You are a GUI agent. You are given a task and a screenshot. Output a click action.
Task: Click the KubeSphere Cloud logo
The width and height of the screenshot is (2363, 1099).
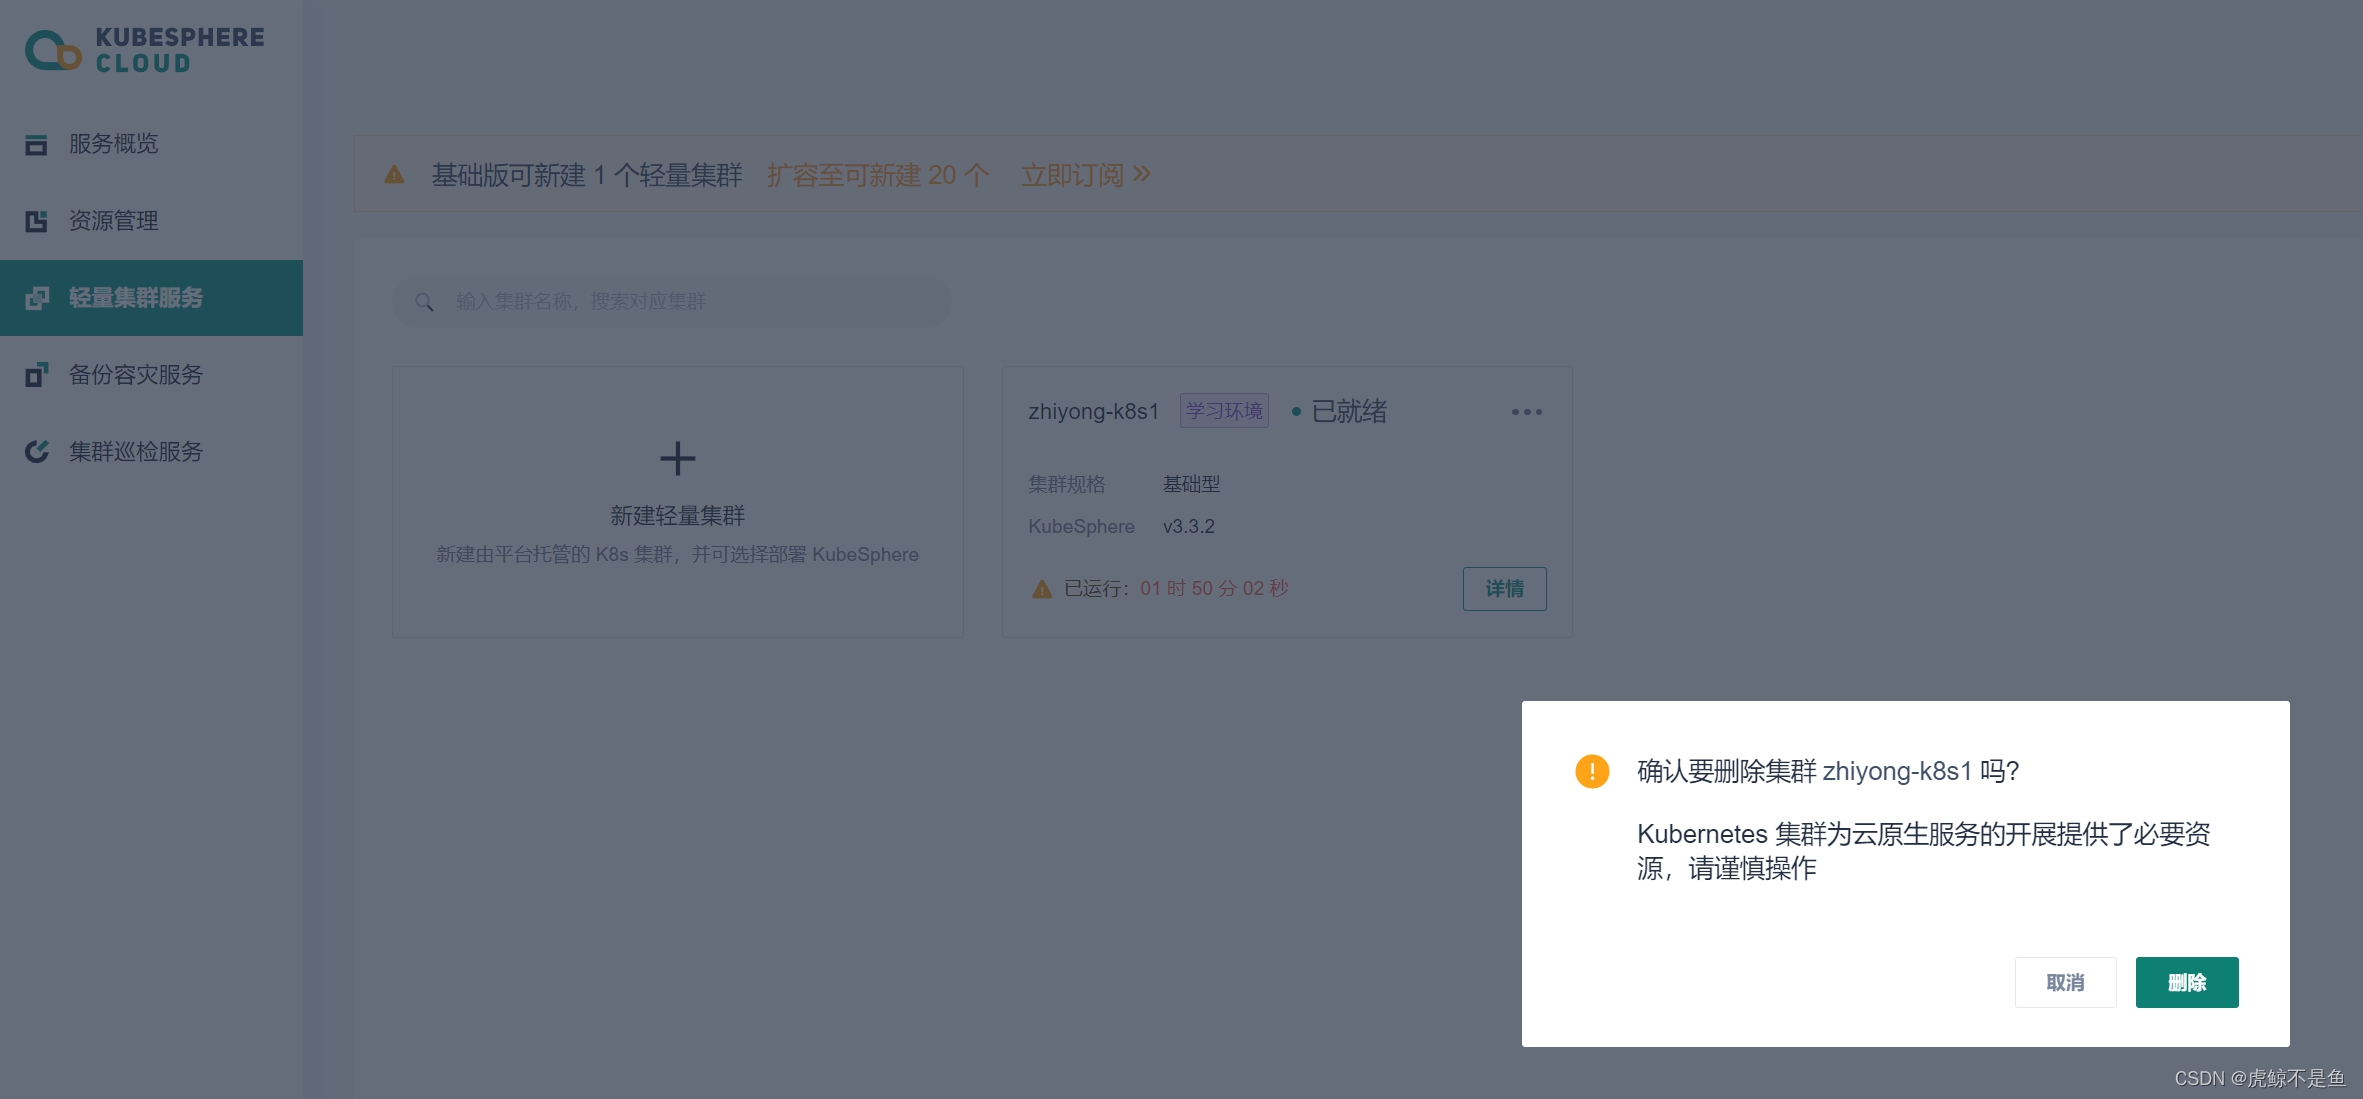pyautogui.click(x=145, y=50)
